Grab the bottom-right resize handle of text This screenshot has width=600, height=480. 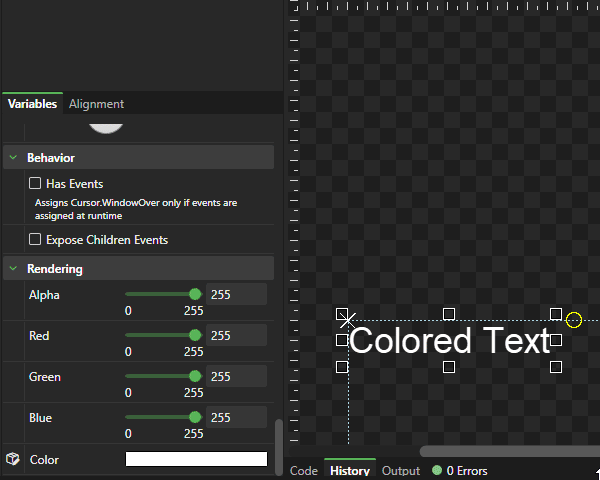point(556,367)
